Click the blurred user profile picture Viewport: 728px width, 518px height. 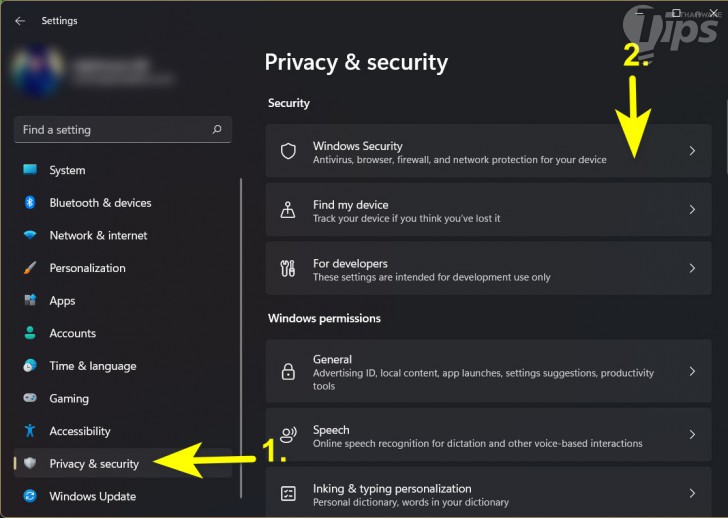[38, 71]
